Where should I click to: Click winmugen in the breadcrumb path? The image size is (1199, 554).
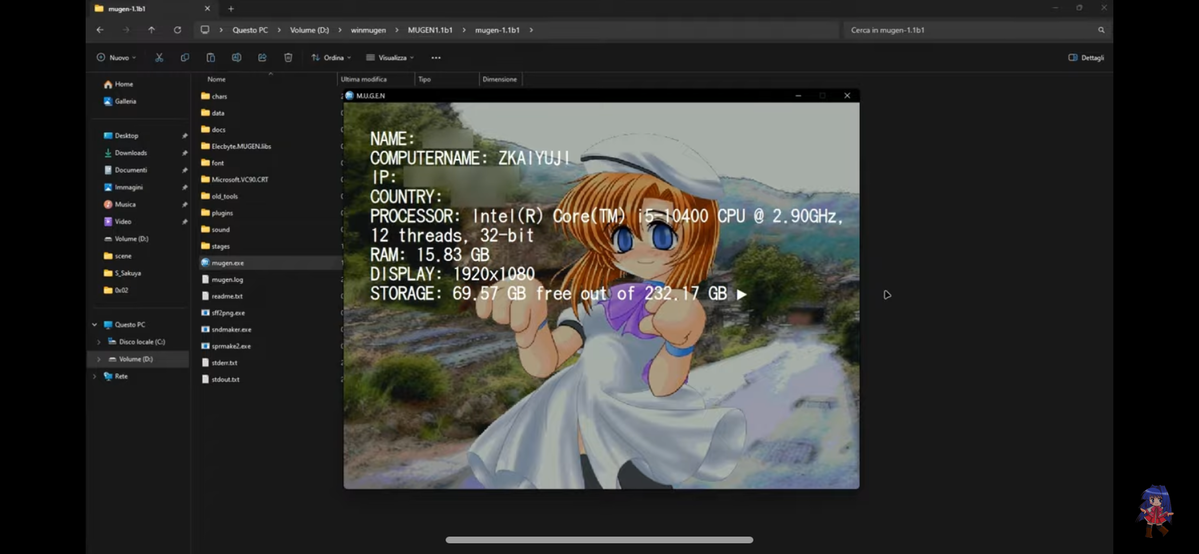[368, 30]
